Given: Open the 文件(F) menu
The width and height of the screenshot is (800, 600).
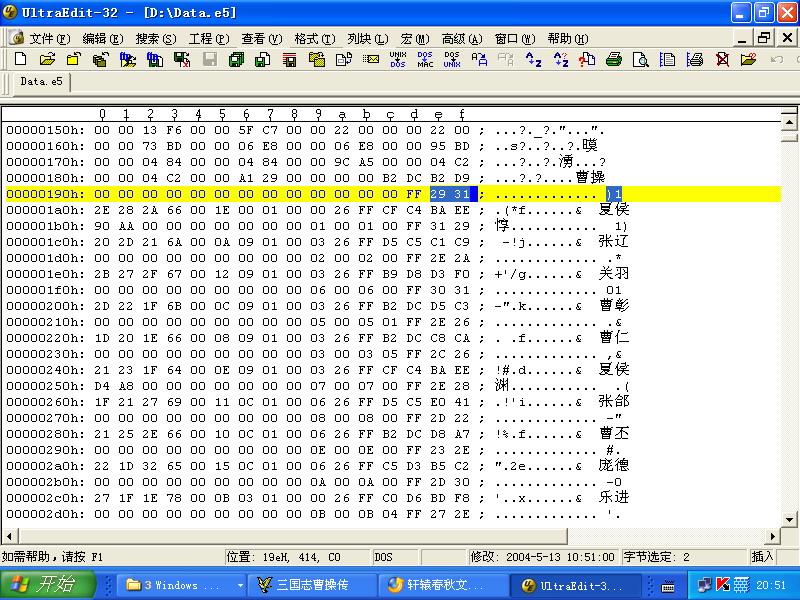Looking at the screenshot, I should click(x=48, y=38).
